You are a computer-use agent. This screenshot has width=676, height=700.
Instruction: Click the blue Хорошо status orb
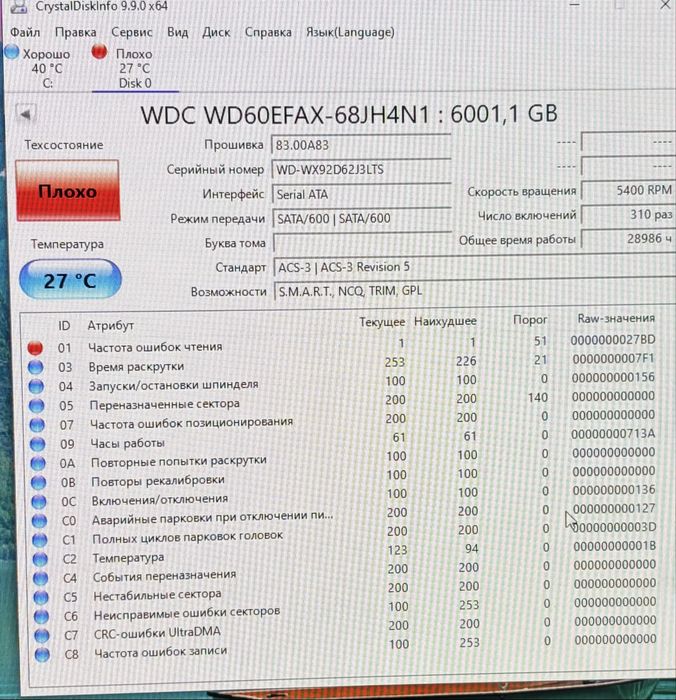pos(12,52)
